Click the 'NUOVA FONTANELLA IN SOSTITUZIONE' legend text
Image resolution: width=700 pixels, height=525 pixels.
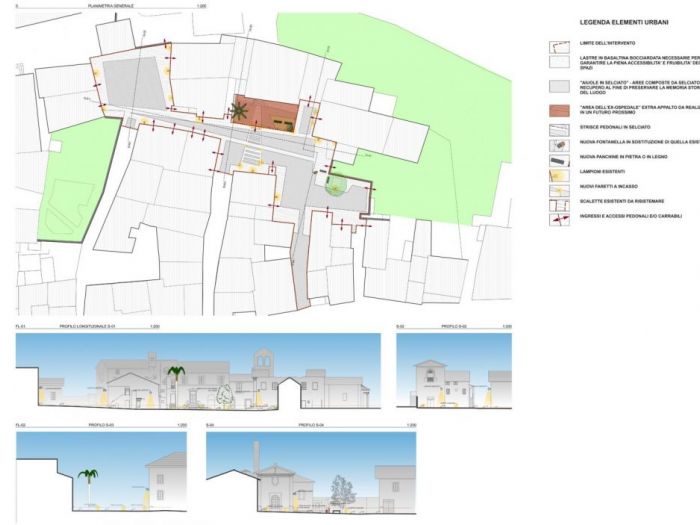coord(640,142)
